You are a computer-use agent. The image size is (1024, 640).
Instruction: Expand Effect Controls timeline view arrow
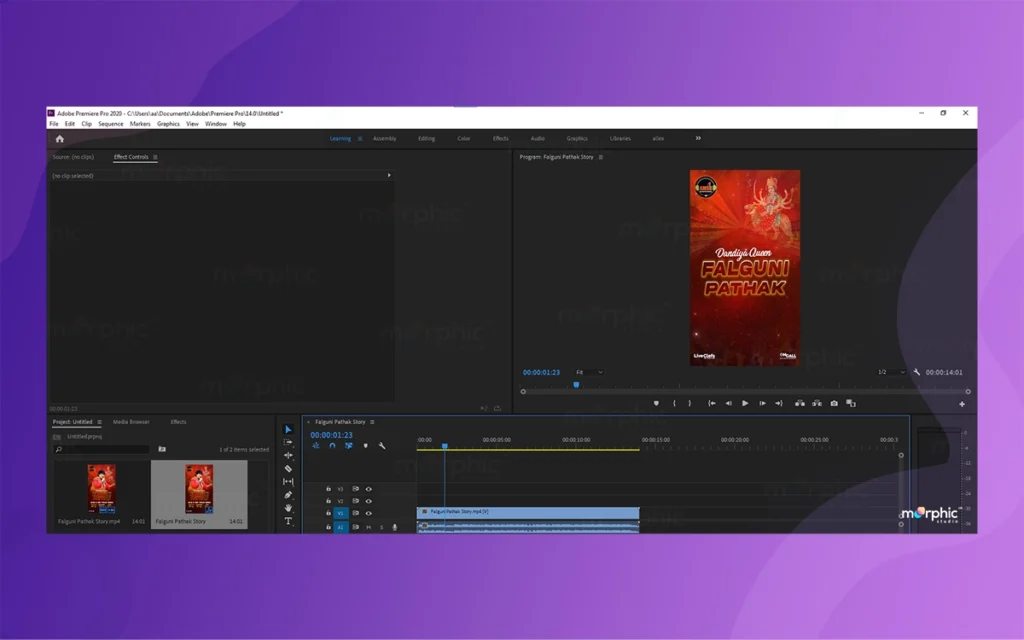389,176
